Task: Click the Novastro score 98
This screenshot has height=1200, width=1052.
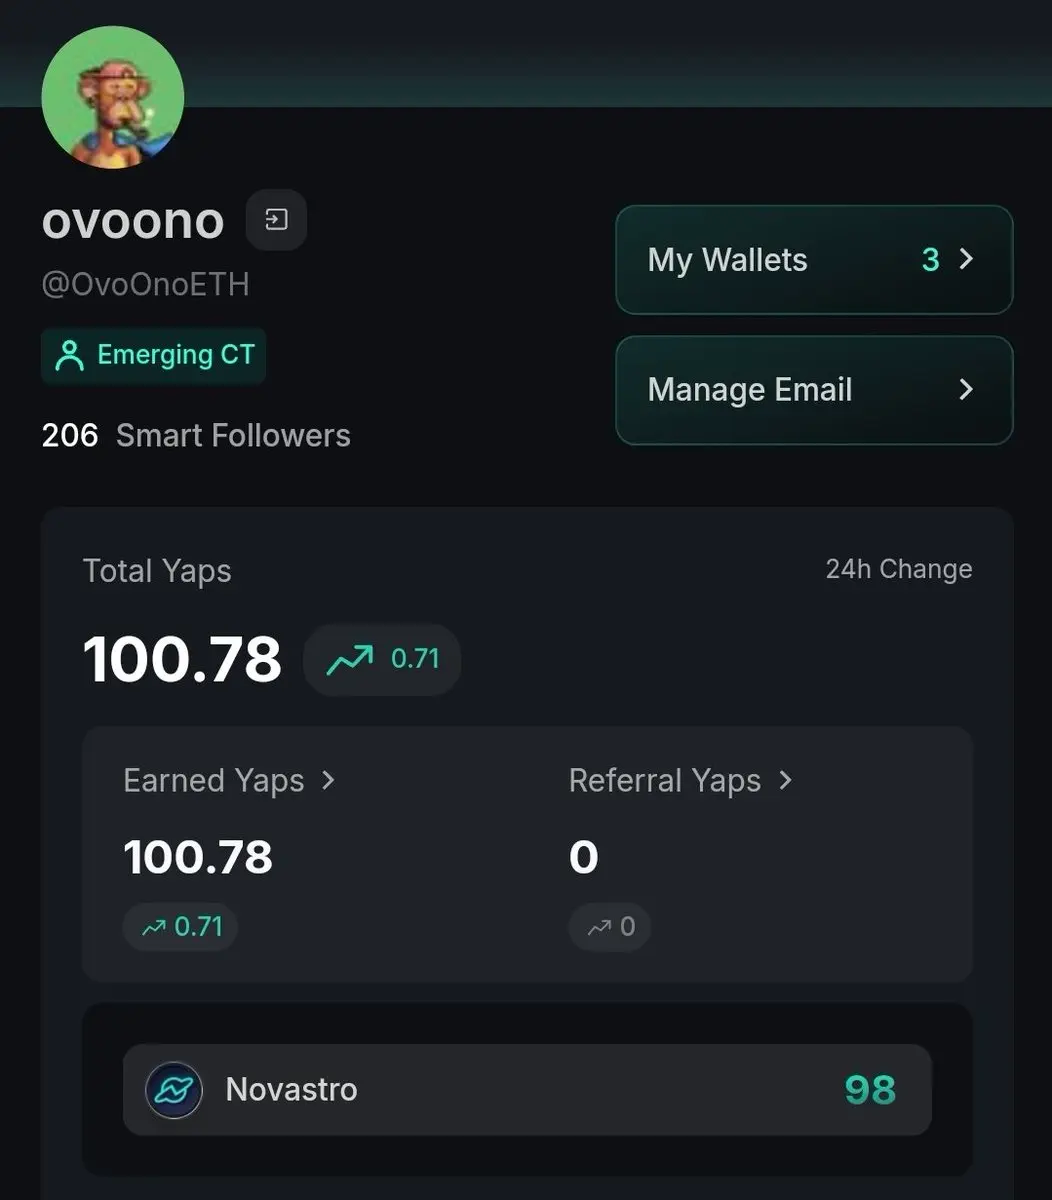Action: [x=870, y=1089]
